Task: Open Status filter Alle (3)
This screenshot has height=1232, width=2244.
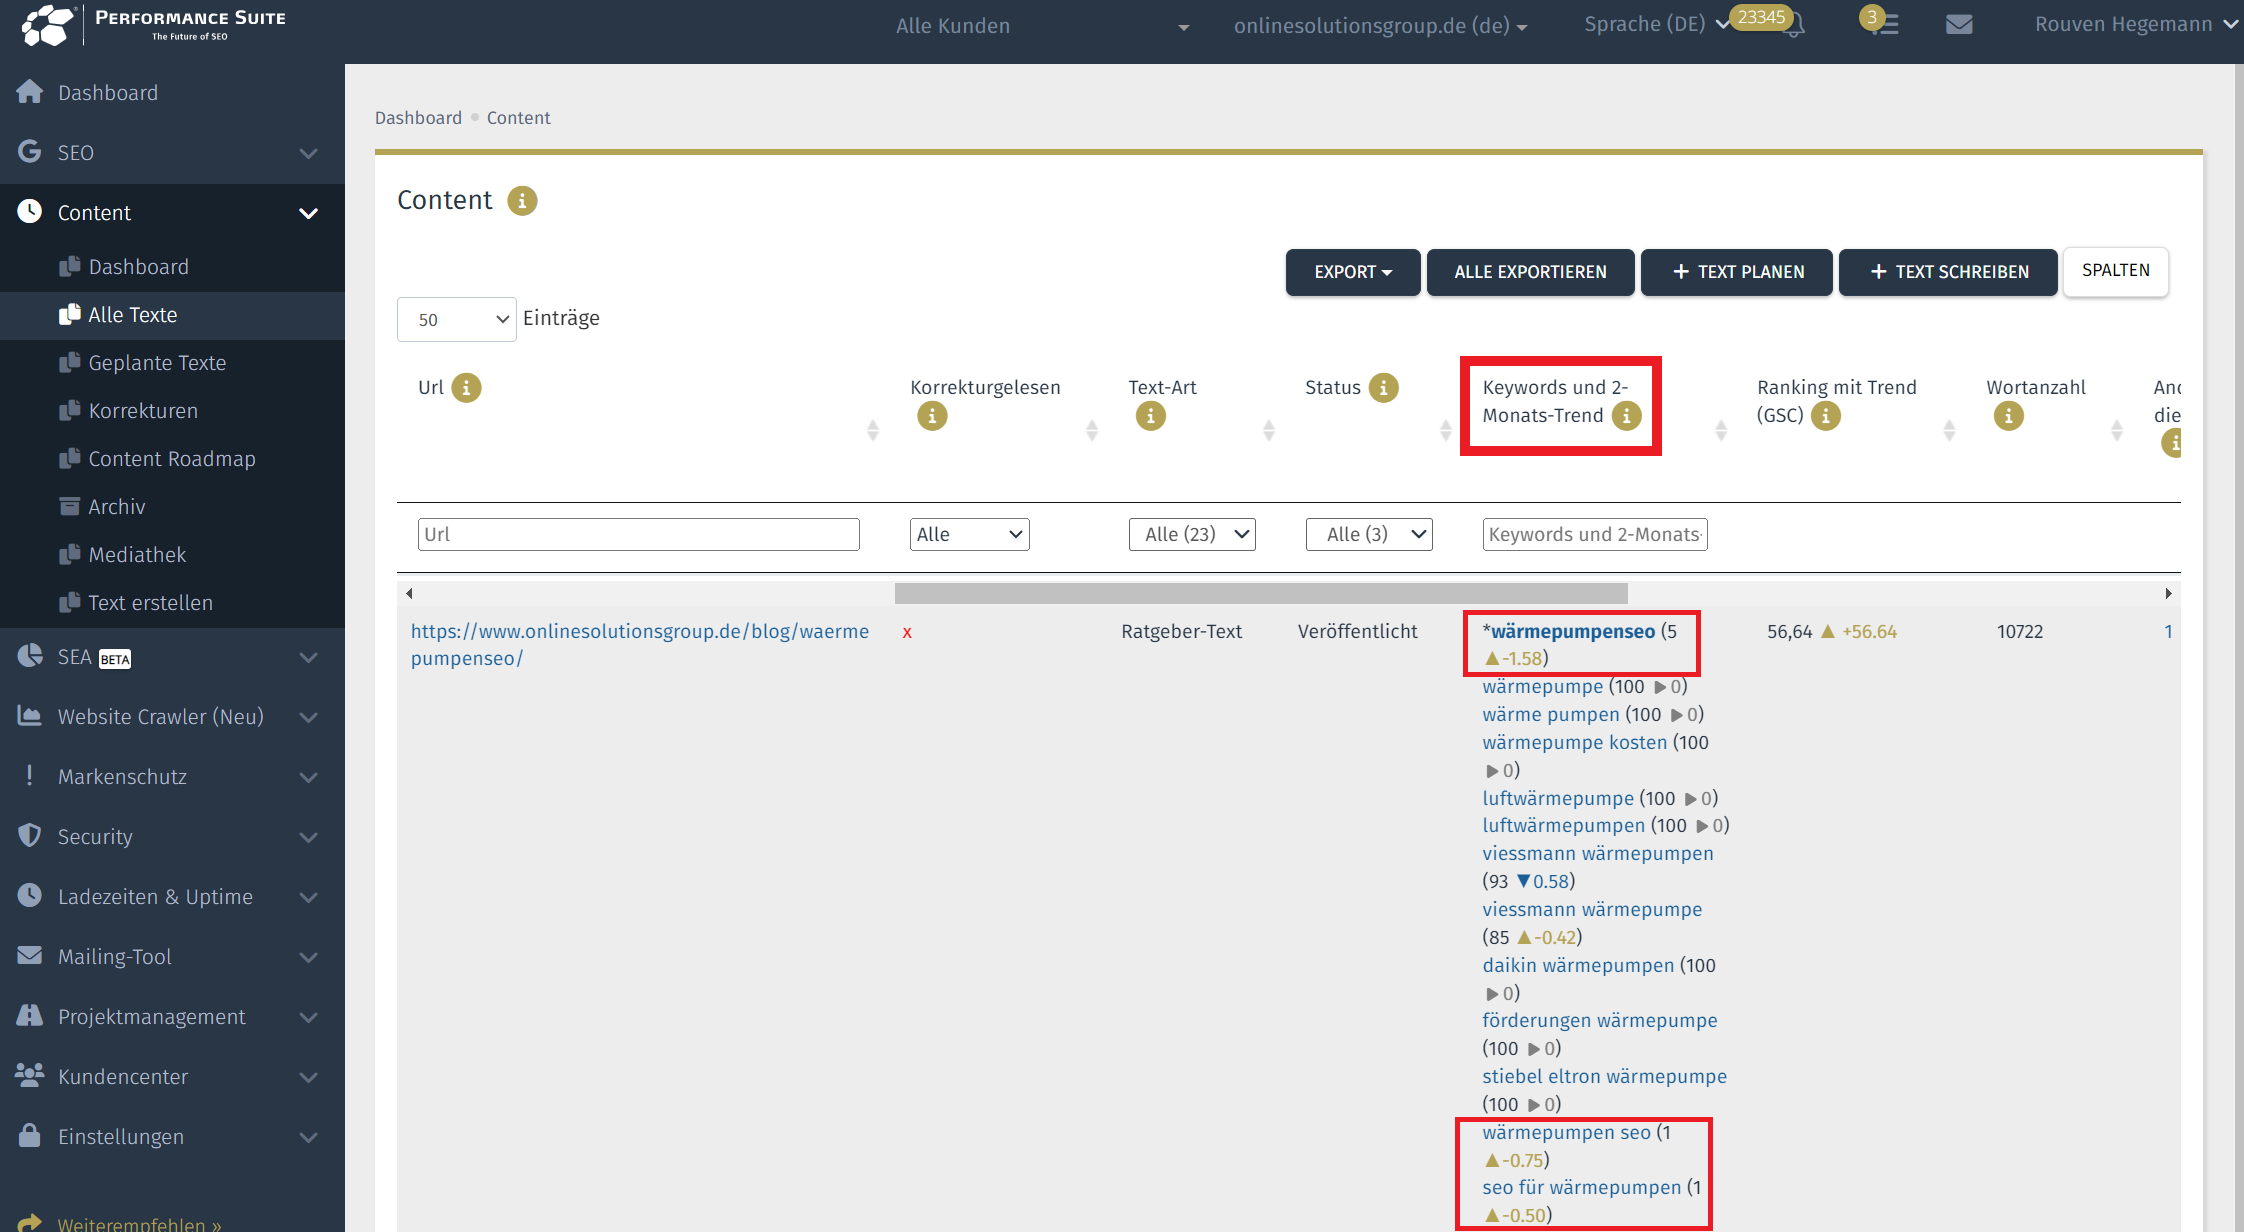Action: [x=1369, y=534]
